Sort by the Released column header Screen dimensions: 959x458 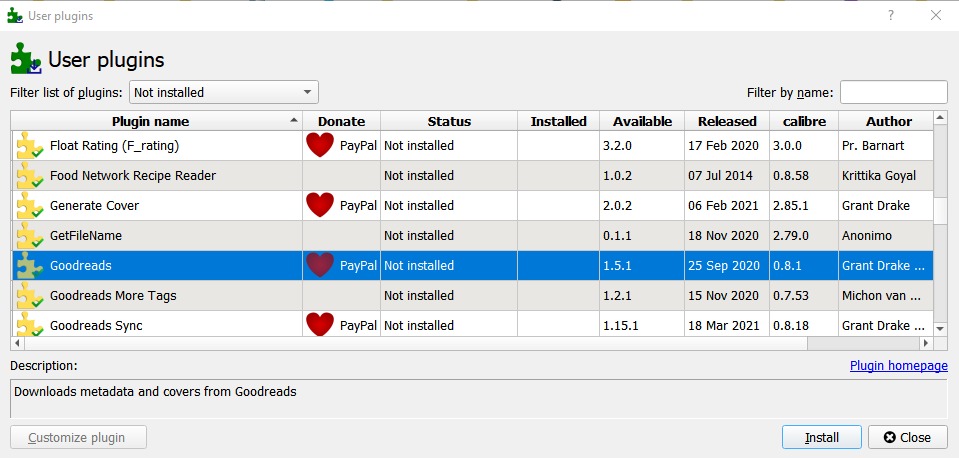(727, 121)
